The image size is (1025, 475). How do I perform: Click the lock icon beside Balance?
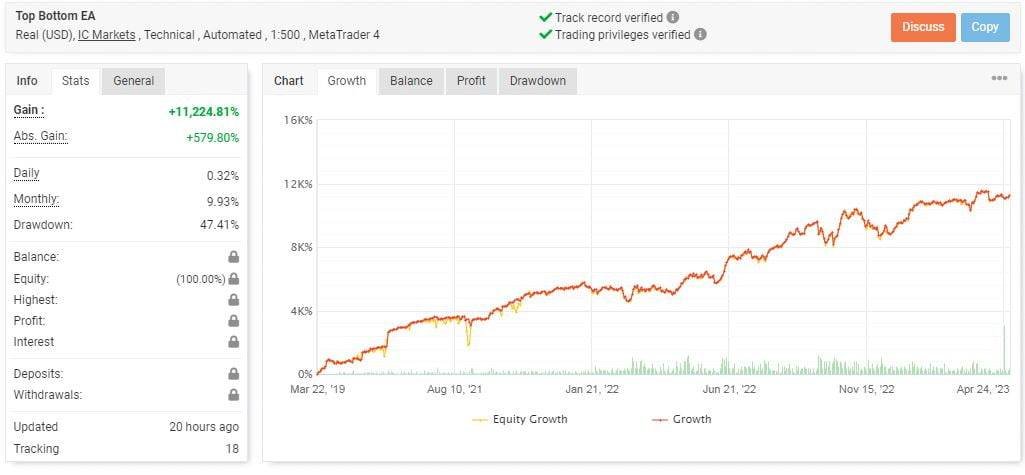point(233,257)
